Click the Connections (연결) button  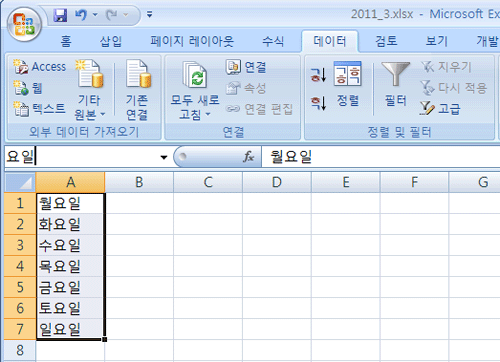pyautogui.click(x=246, y=67)
